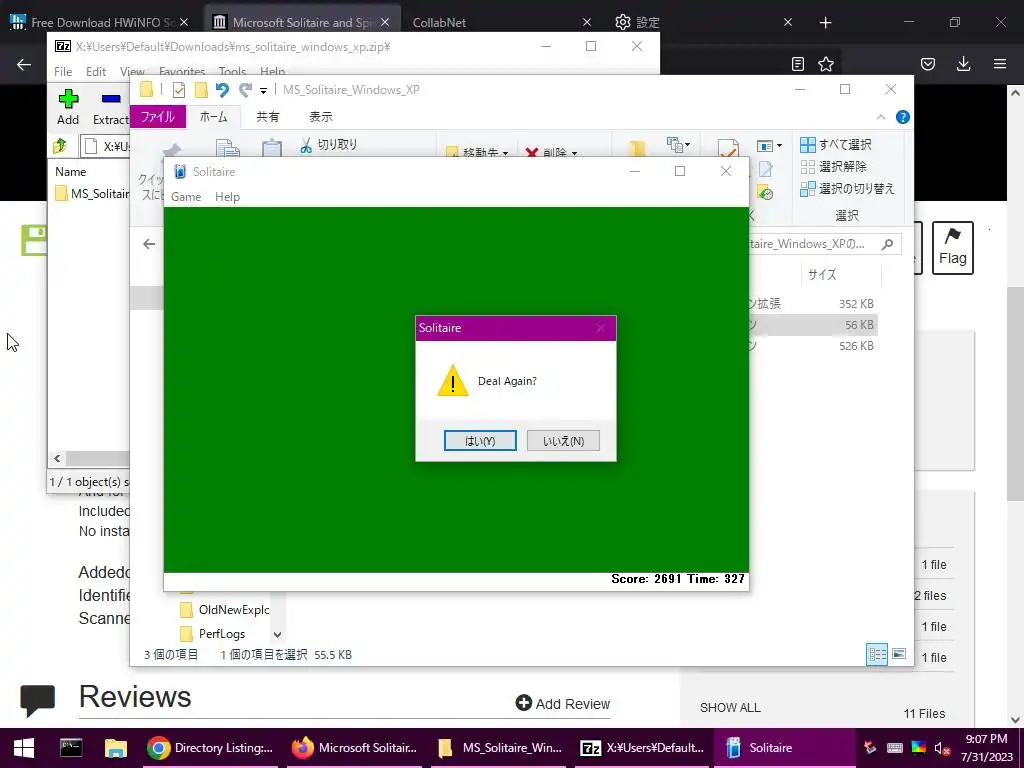1024x768 pixels.
Task: Switch Explorer to details view icon
Action: tap(877, 654)
